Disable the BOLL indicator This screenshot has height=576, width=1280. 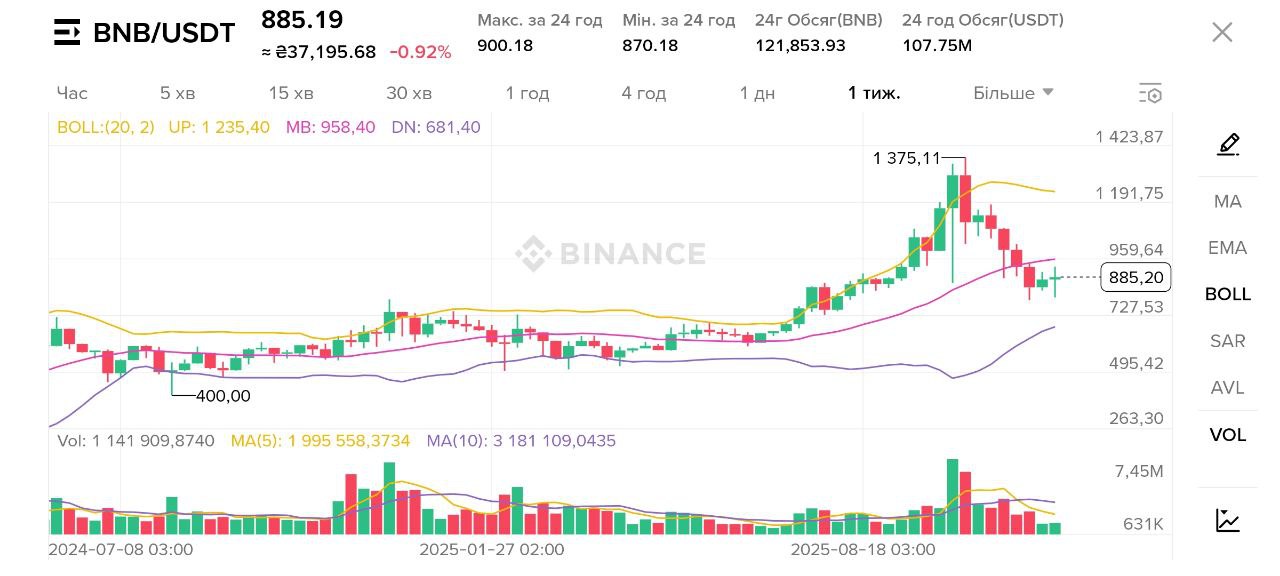pyautogui.click(x=1228, y=294)
